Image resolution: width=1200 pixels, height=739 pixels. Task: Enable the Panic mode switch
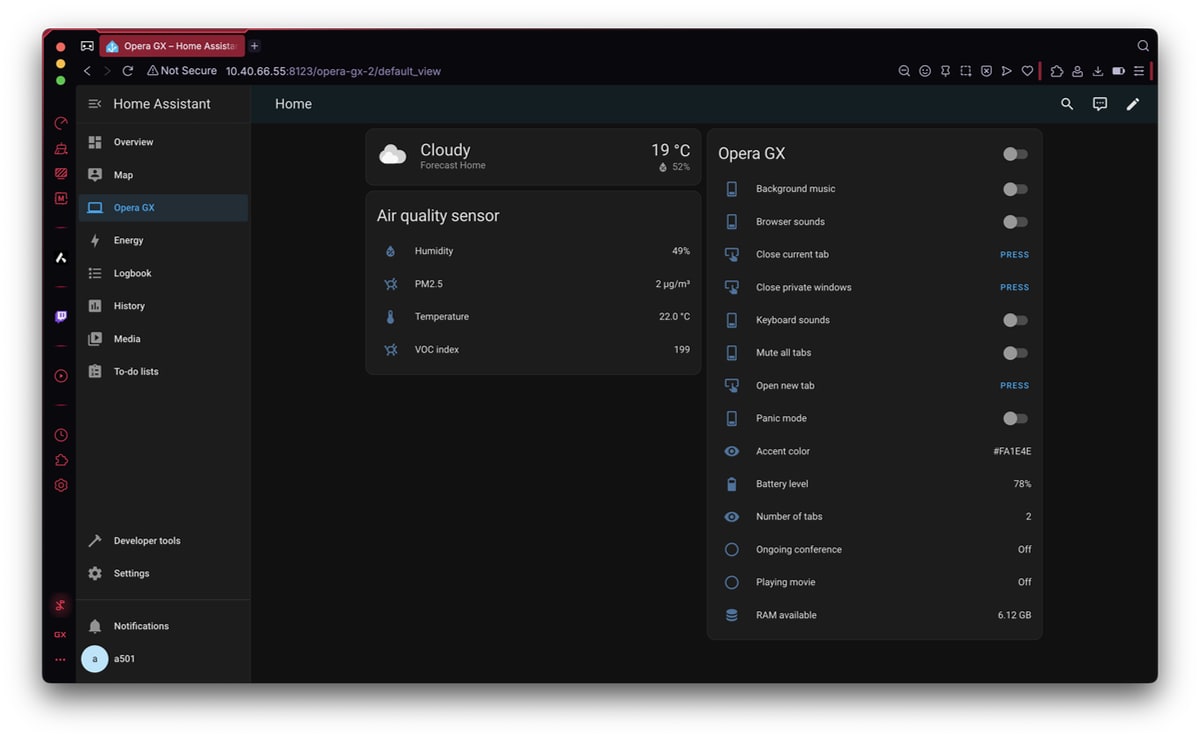[1015, 419]
